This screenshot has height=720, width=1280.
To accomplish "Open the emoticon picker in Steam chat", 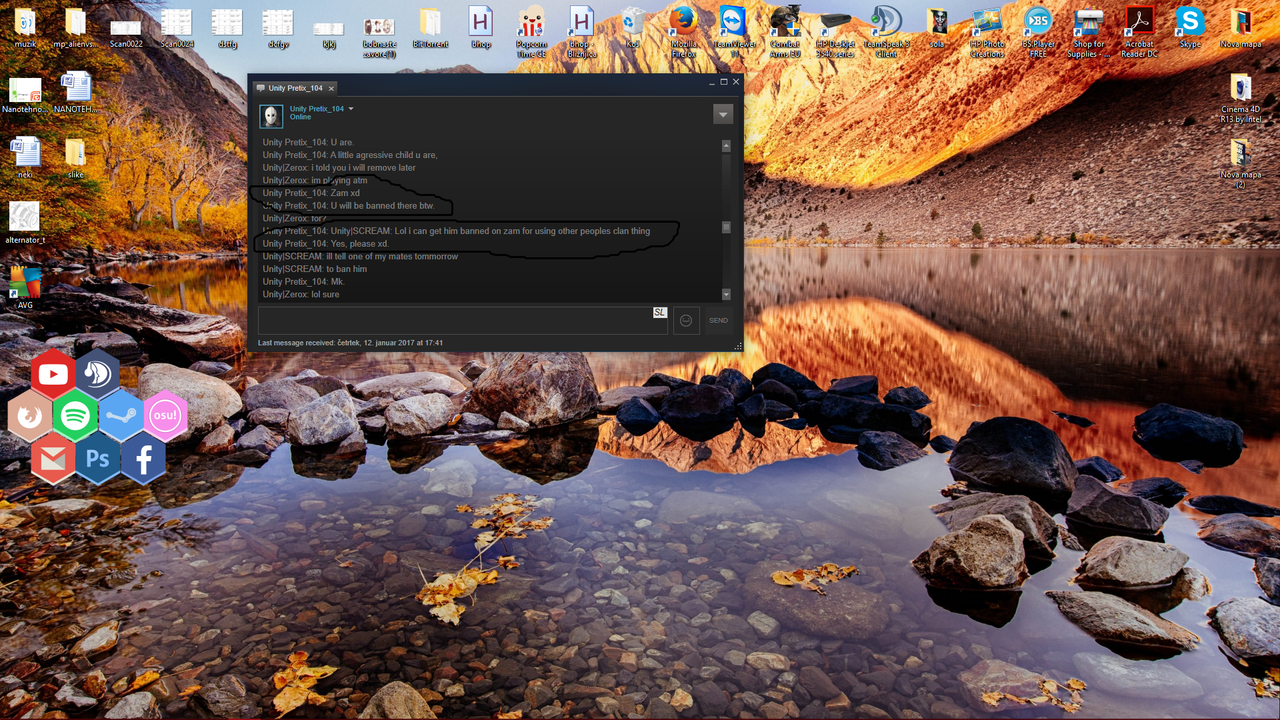I will [686, 321].
